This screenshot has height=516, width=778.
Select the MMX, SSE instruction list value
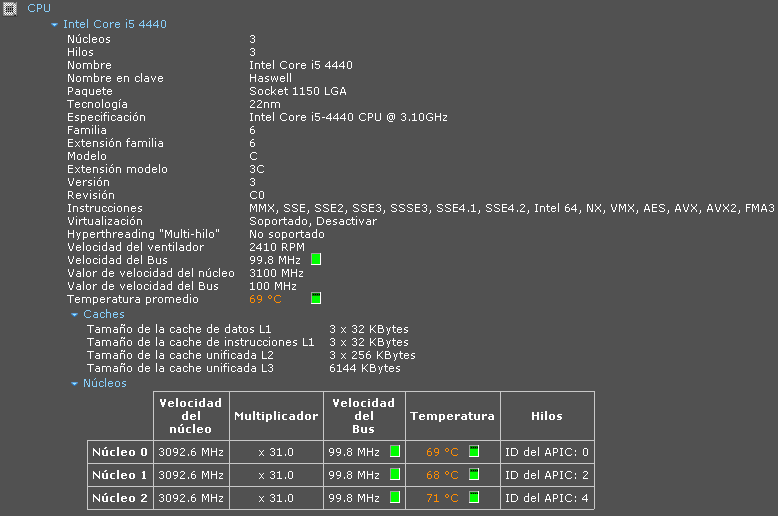tap(512, 208)
